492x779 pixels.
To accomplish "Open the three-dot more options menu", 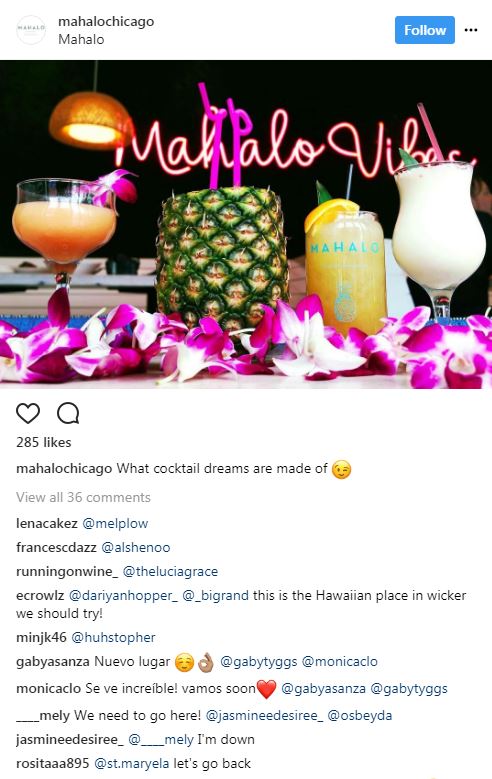I will pos(471,30).
